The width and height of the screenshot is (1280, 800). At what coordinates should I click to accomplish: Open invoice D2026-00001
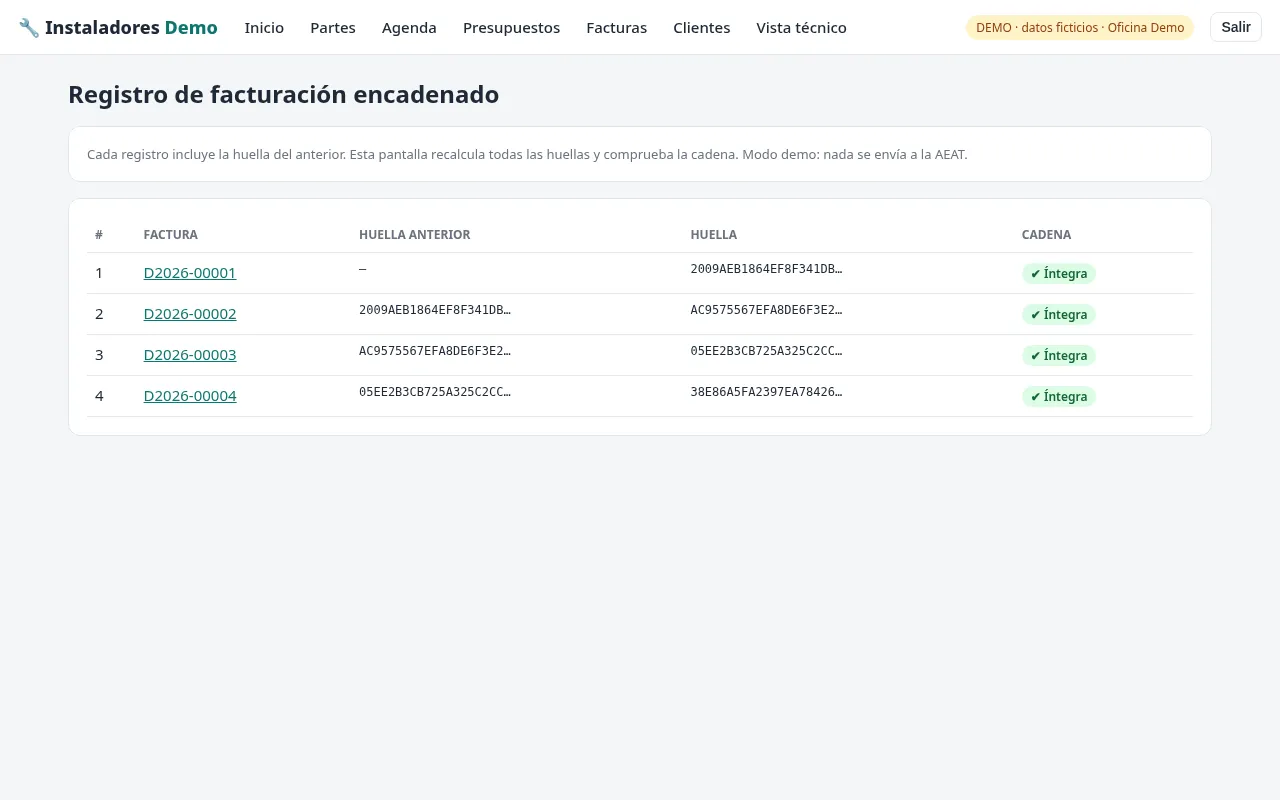(x=190, y=273)
